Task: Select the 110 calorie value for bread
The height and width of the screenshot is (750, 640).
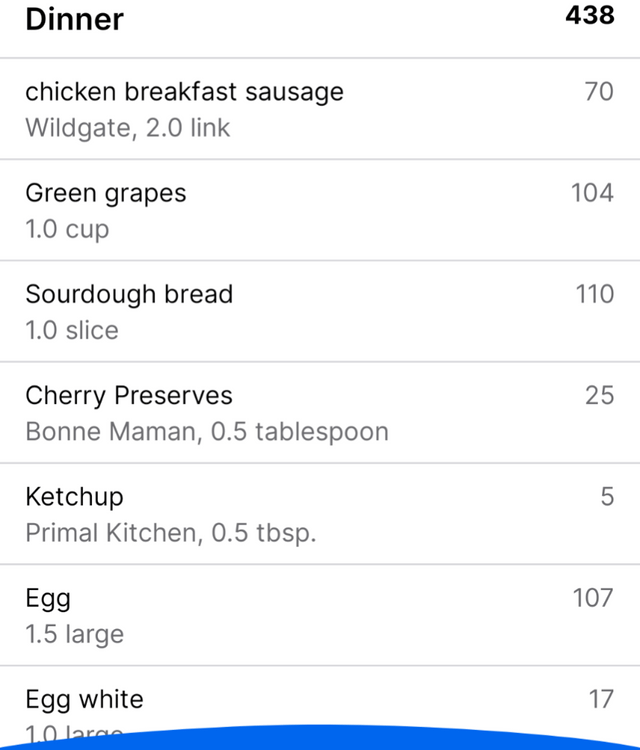Action: coord(595,294)
